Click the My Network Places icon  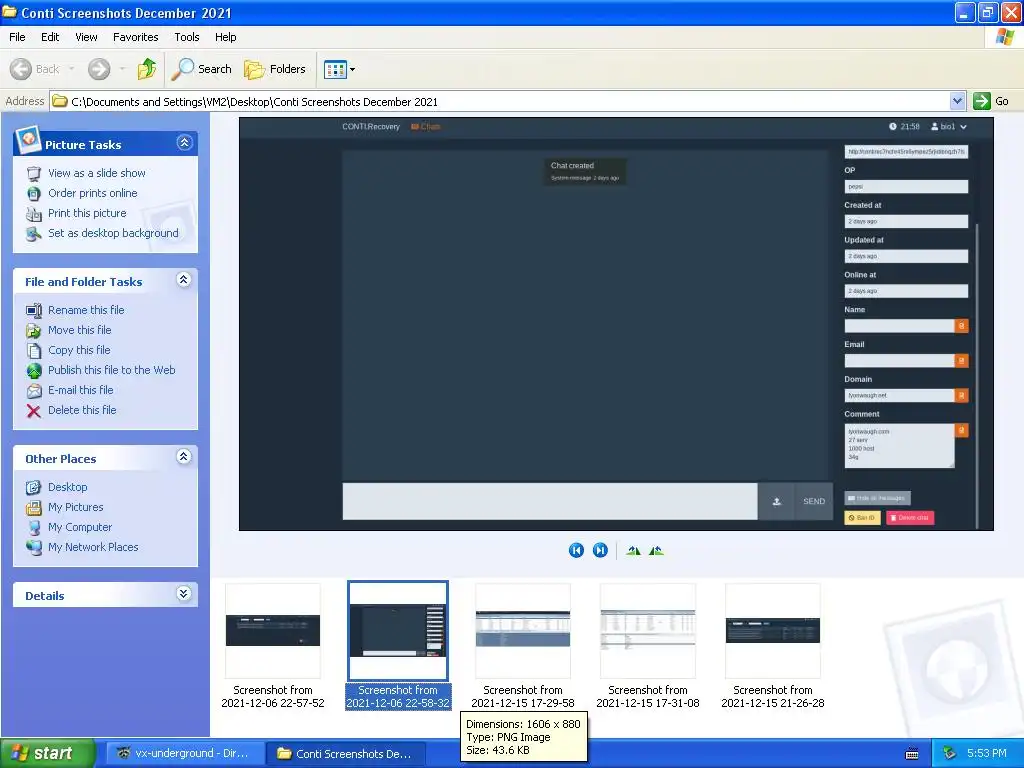point(34,548)
